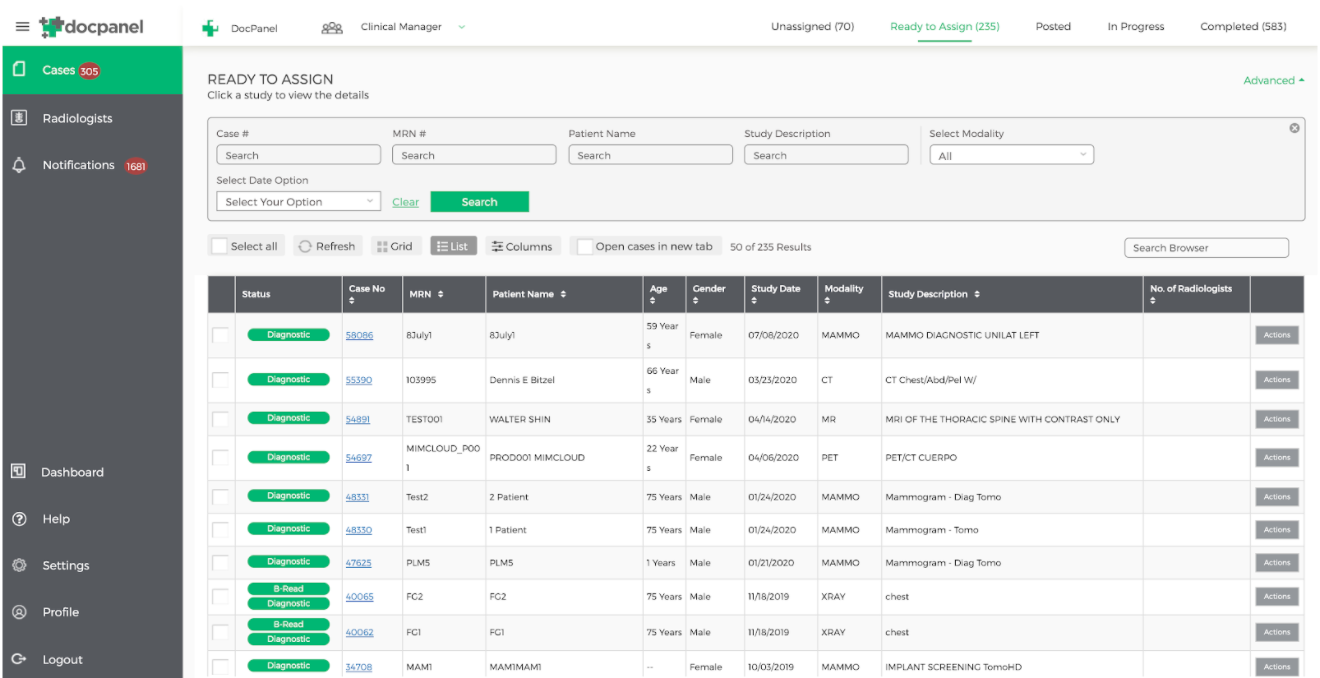The height and width of the screenshot is (678, 1320).
Task: Open the hamburger navigation menu
Action: pyautogui.click(x=22, y=27)
